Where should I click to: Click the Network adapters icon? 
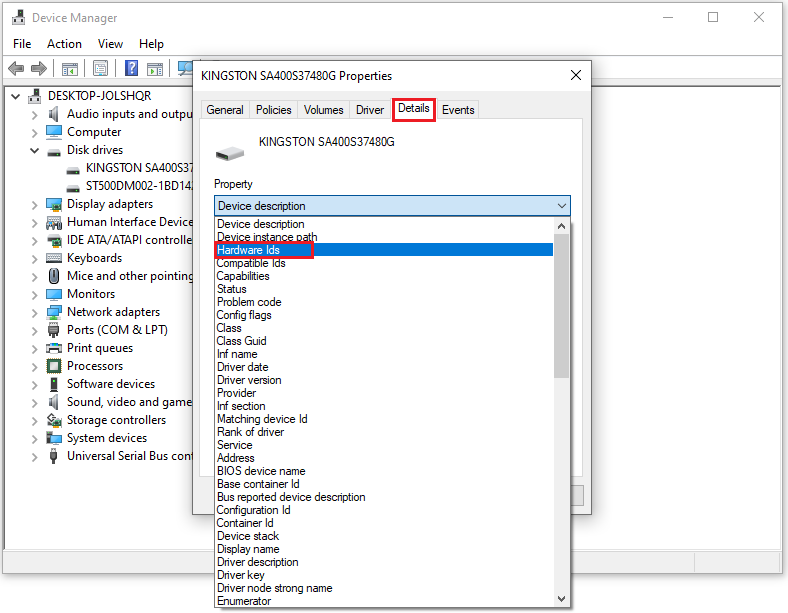coord(54,312)
